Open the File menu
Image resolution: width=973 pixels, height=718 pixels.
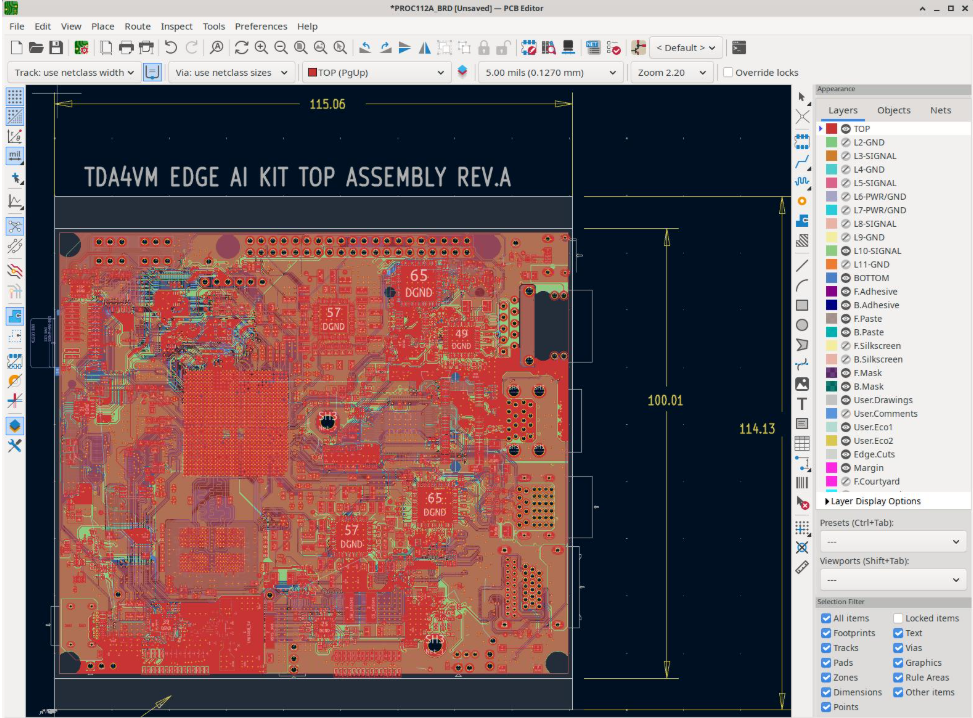click(17, 26)
